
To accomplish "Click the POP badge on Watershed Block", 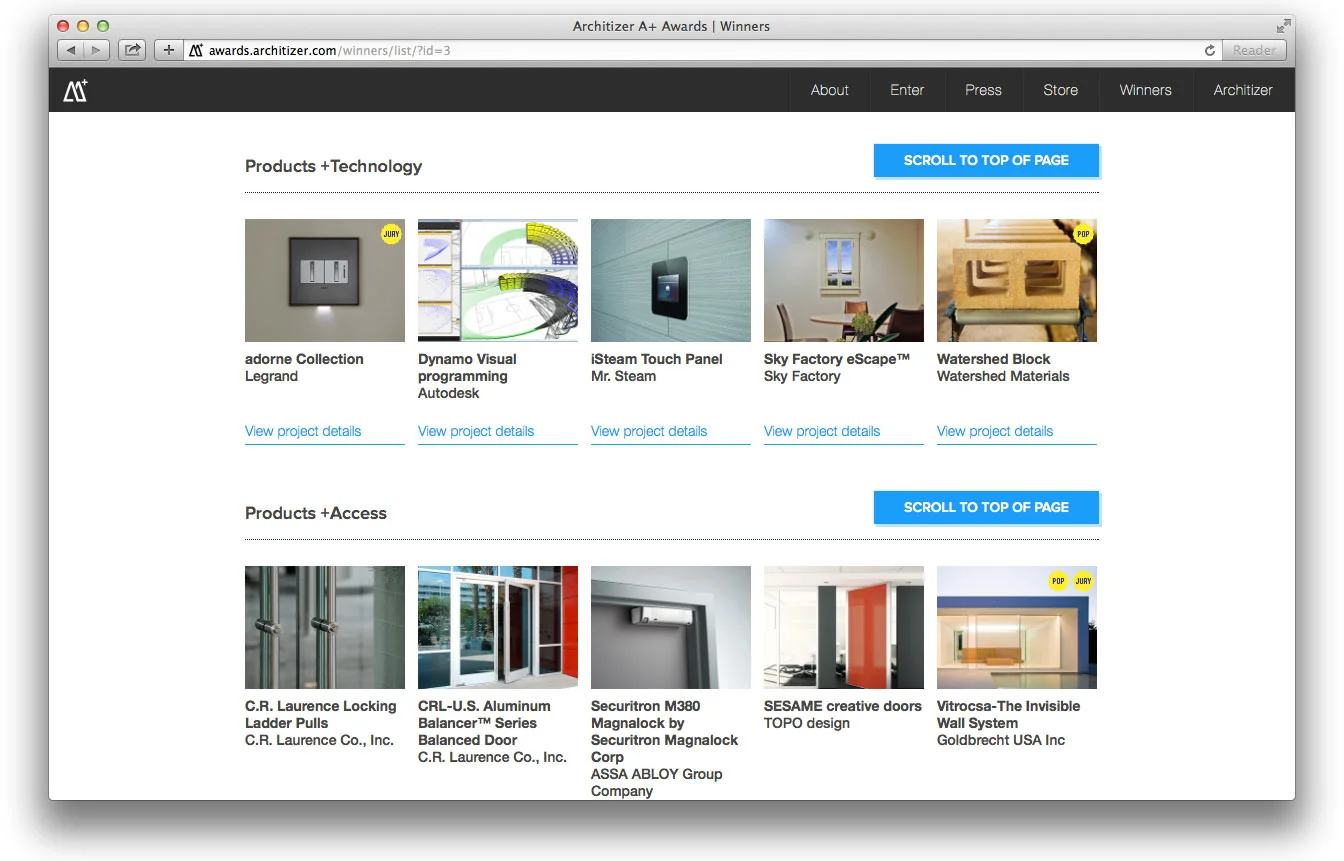I will click(x=1083, y=234).
